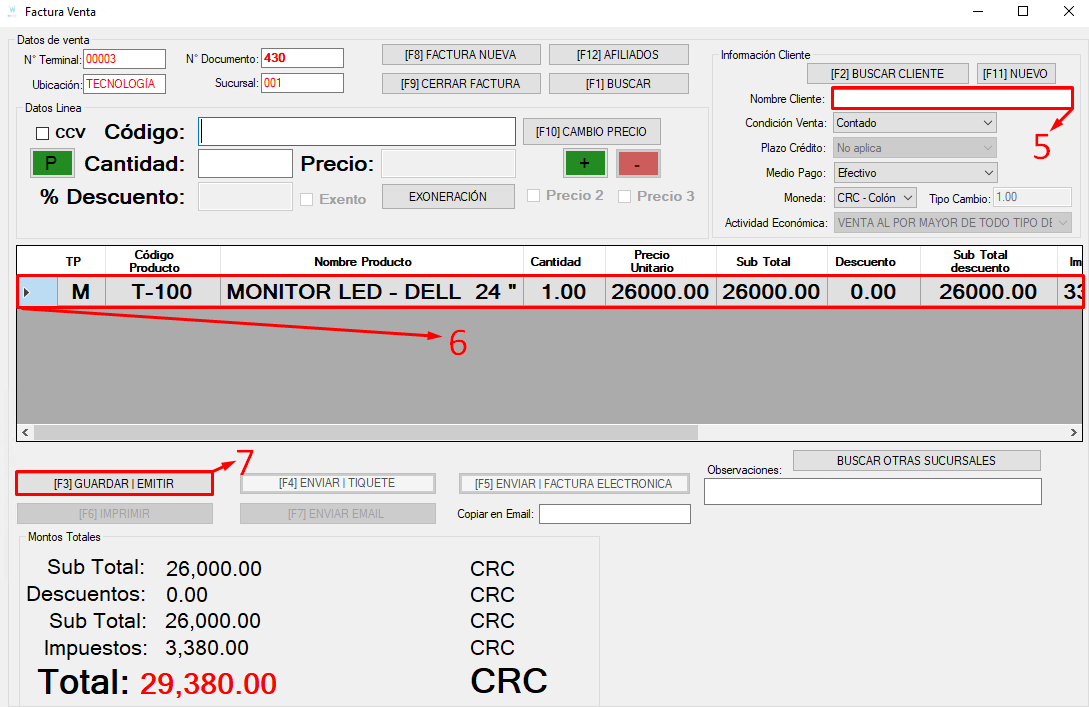Click the Precio field

(x=449, y=164)
